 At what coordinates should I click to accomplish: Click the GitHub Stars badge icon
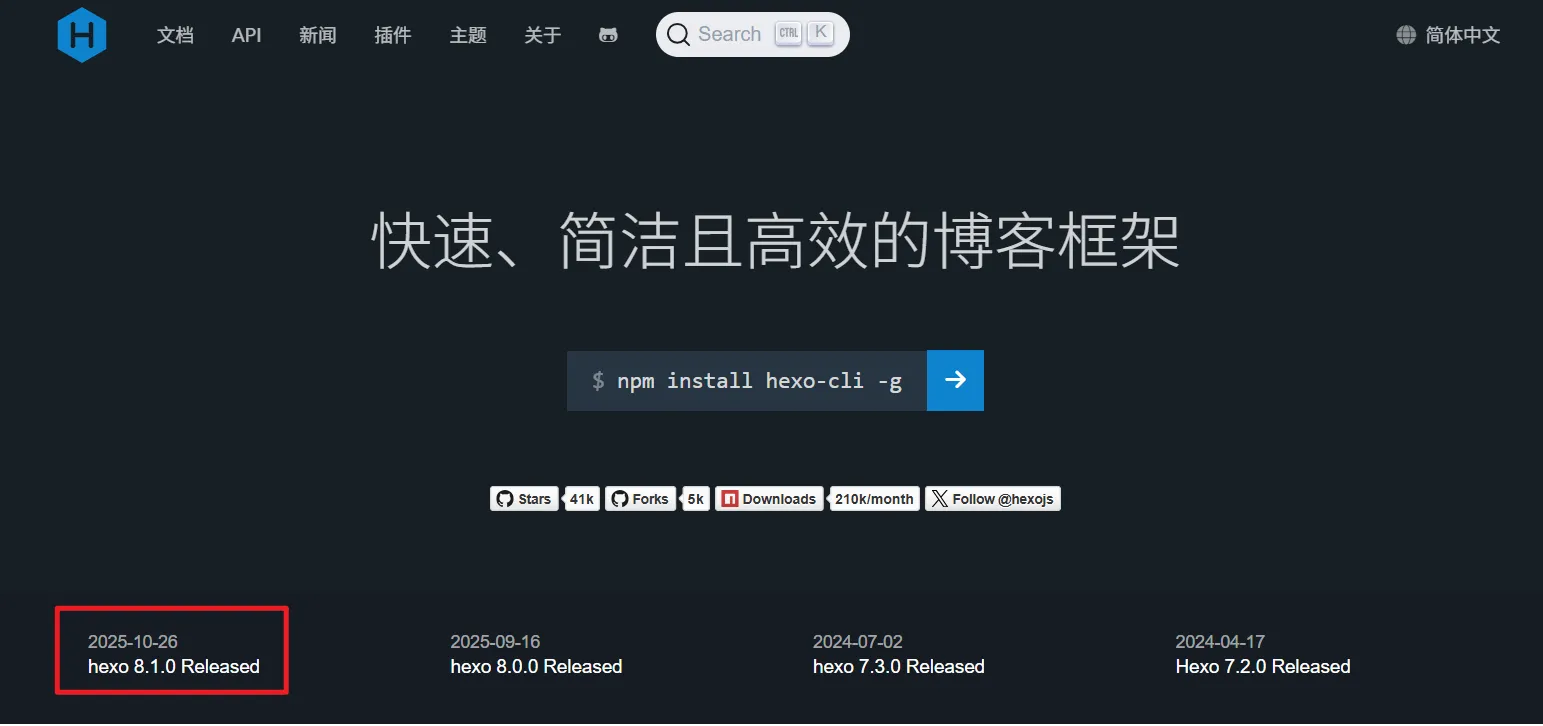click(504, 498)
